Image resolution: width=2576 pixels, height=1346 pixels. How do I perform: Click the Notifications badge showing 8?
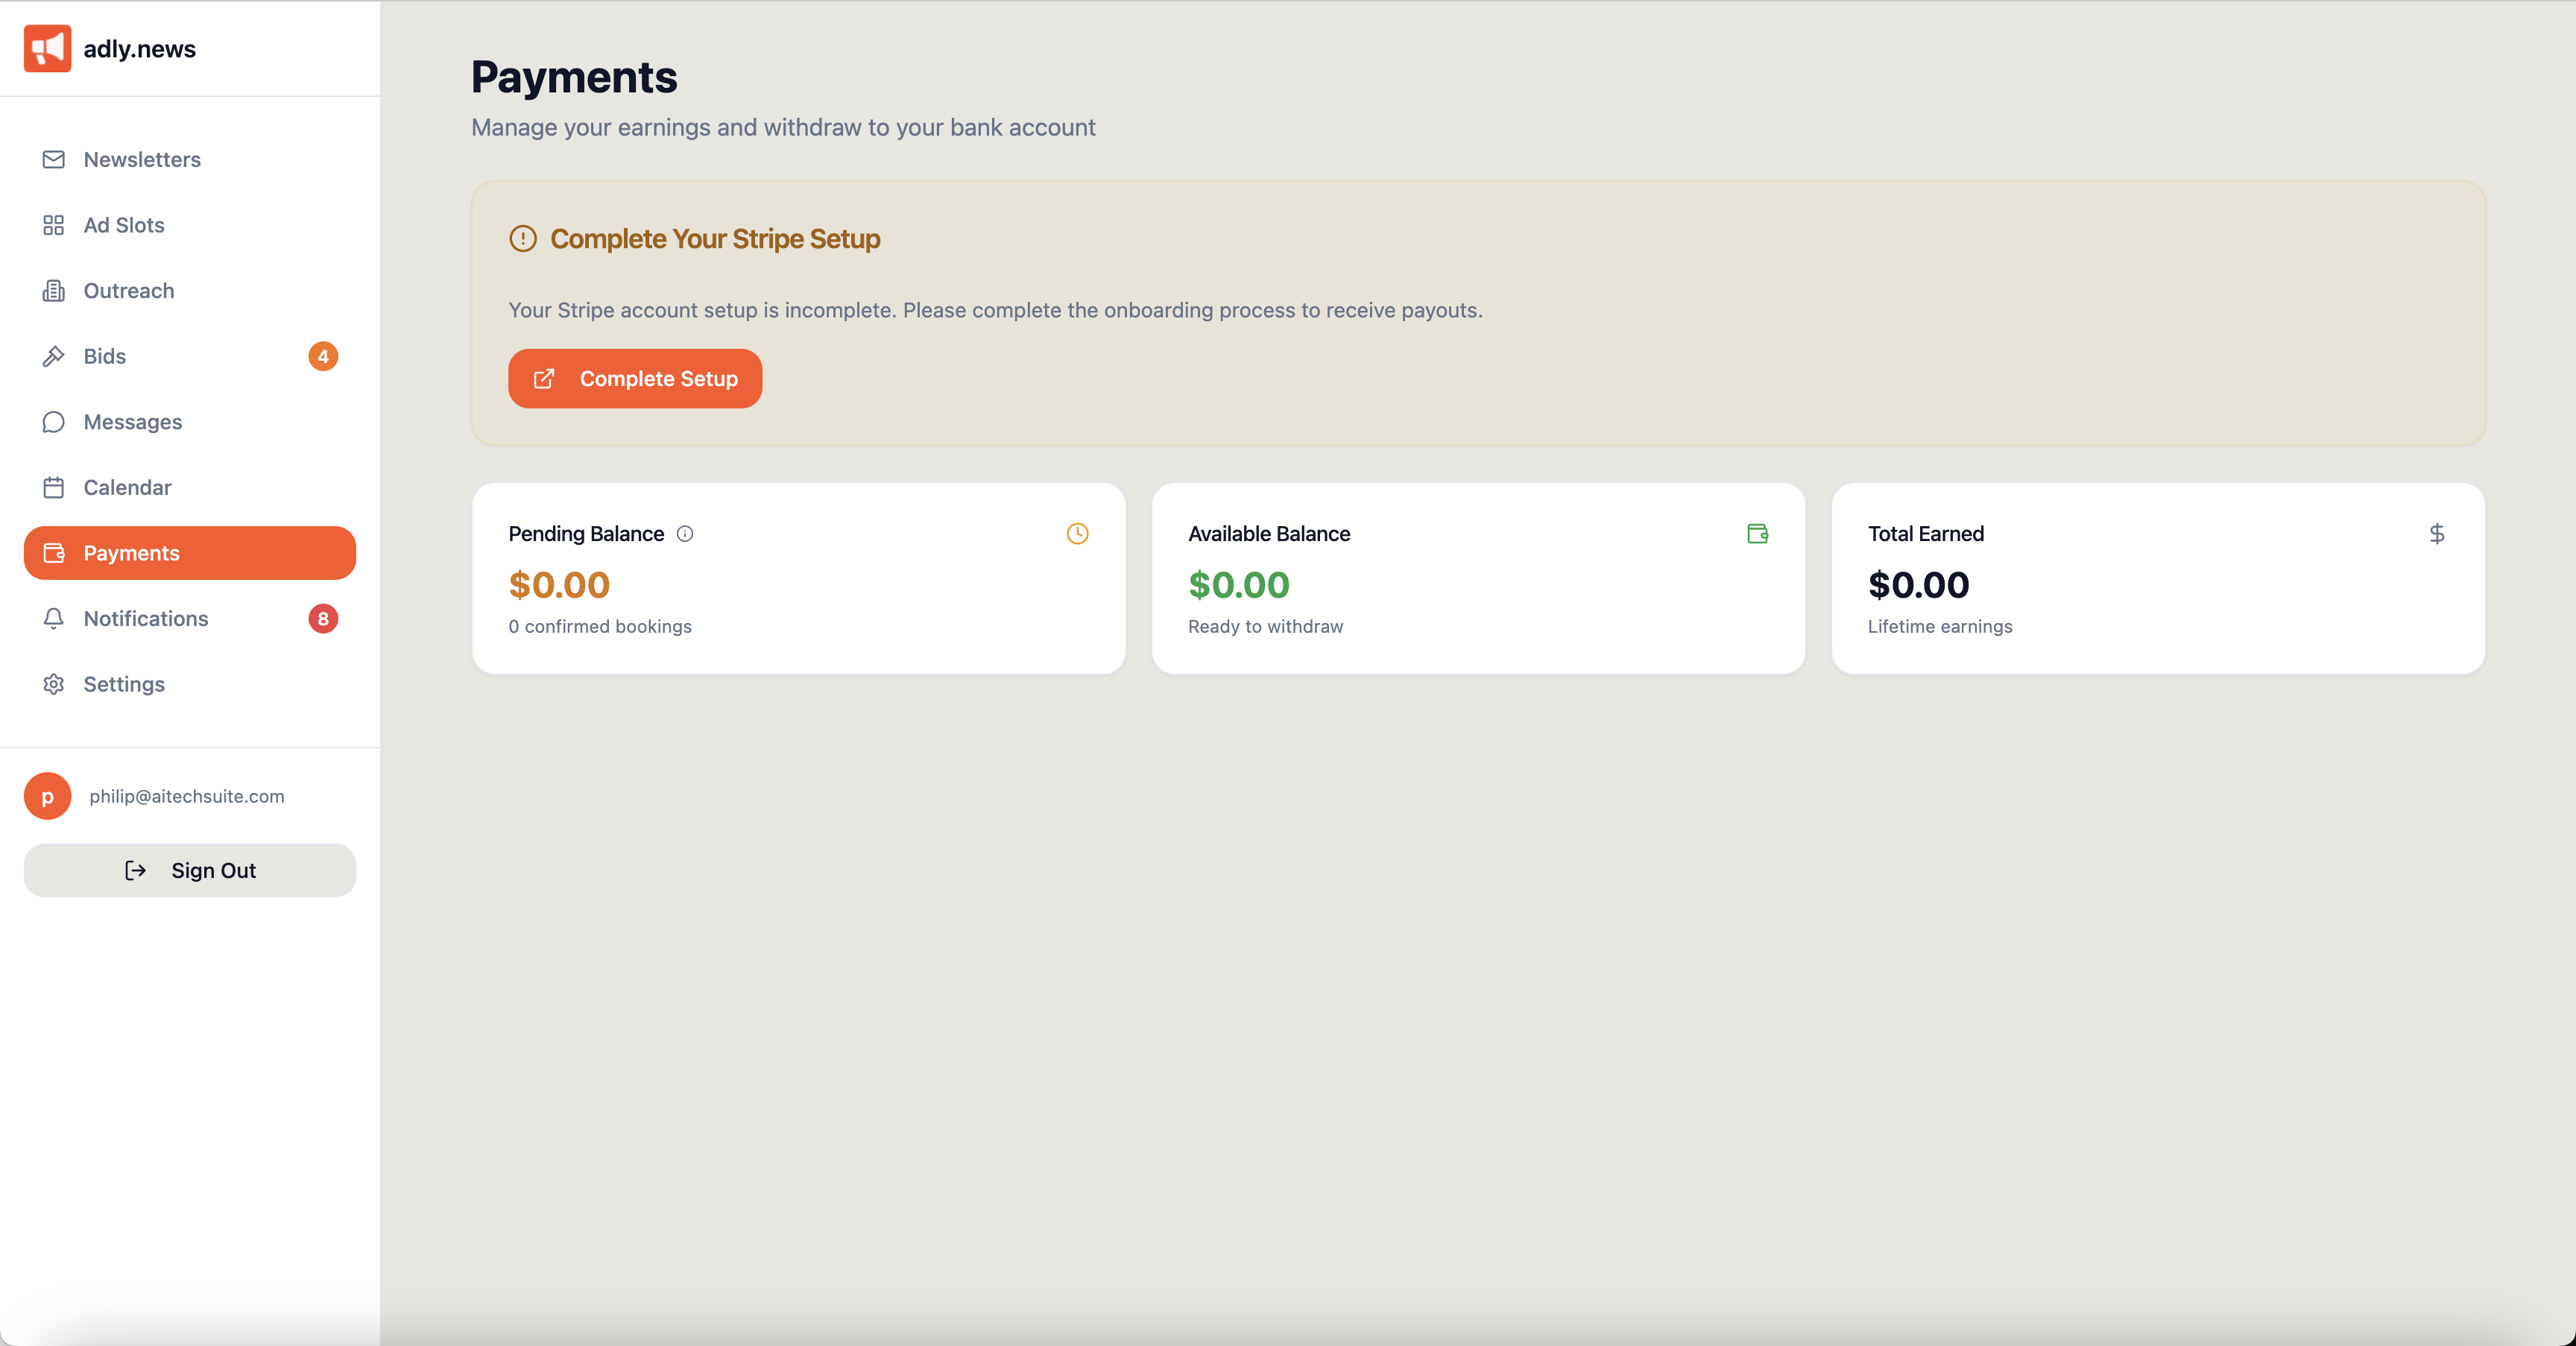point(323,619)
